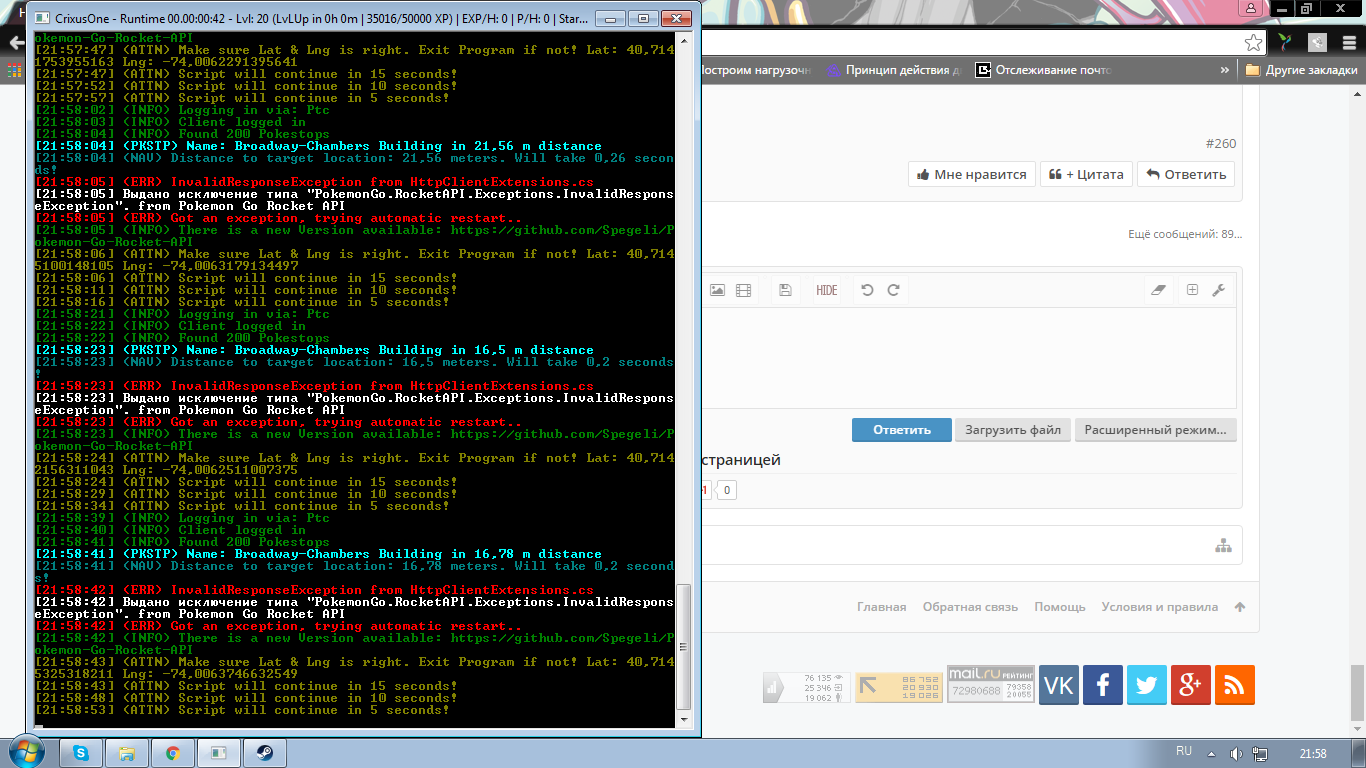Save draft with the editor floppy icon

[785, 290]
